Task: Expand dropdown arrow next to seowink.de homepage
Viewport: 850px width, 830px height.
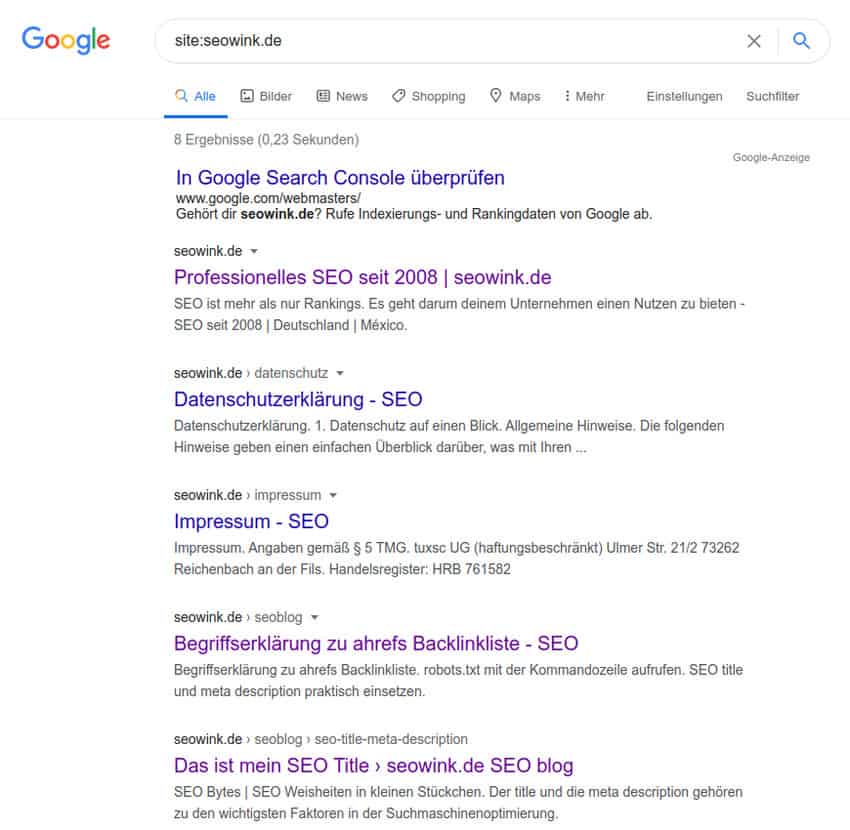Action: (254, 252)
